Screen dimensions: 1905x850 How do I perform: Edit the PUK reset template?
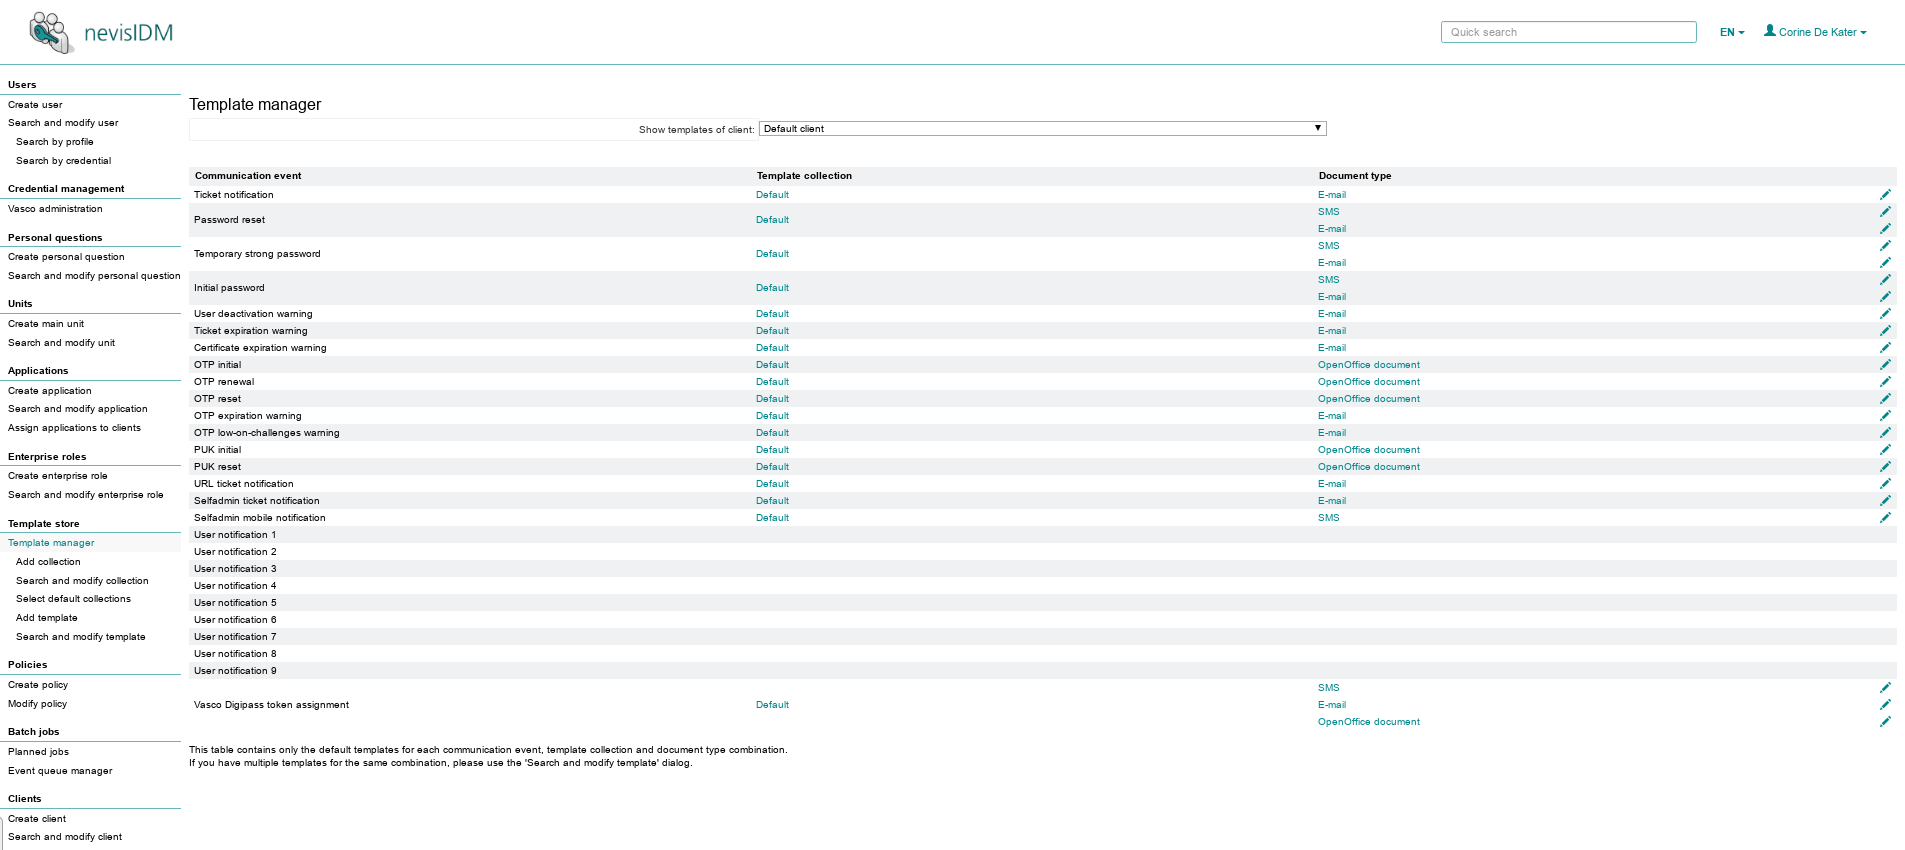[x=1885, y=467]
